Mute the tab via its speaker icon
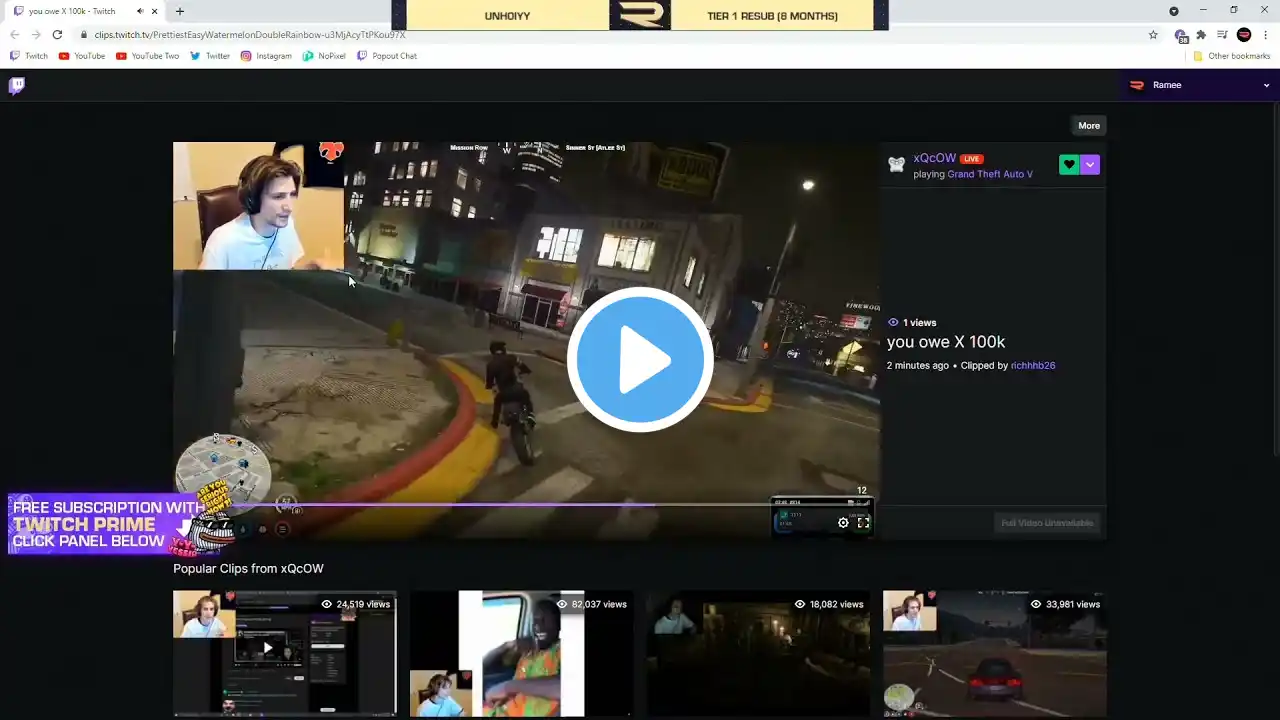 (x=139, y=11)
